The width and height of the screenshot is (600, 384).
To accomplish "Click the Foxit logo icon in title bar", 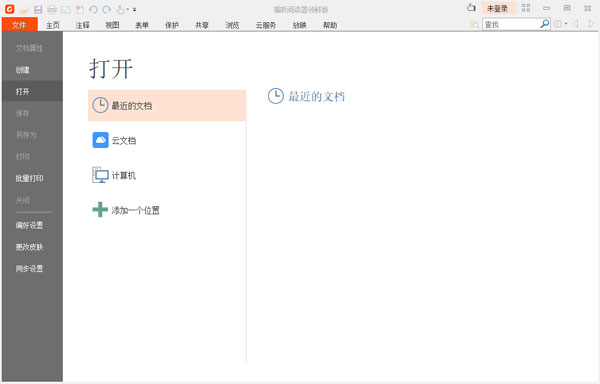I will point(10,9).
